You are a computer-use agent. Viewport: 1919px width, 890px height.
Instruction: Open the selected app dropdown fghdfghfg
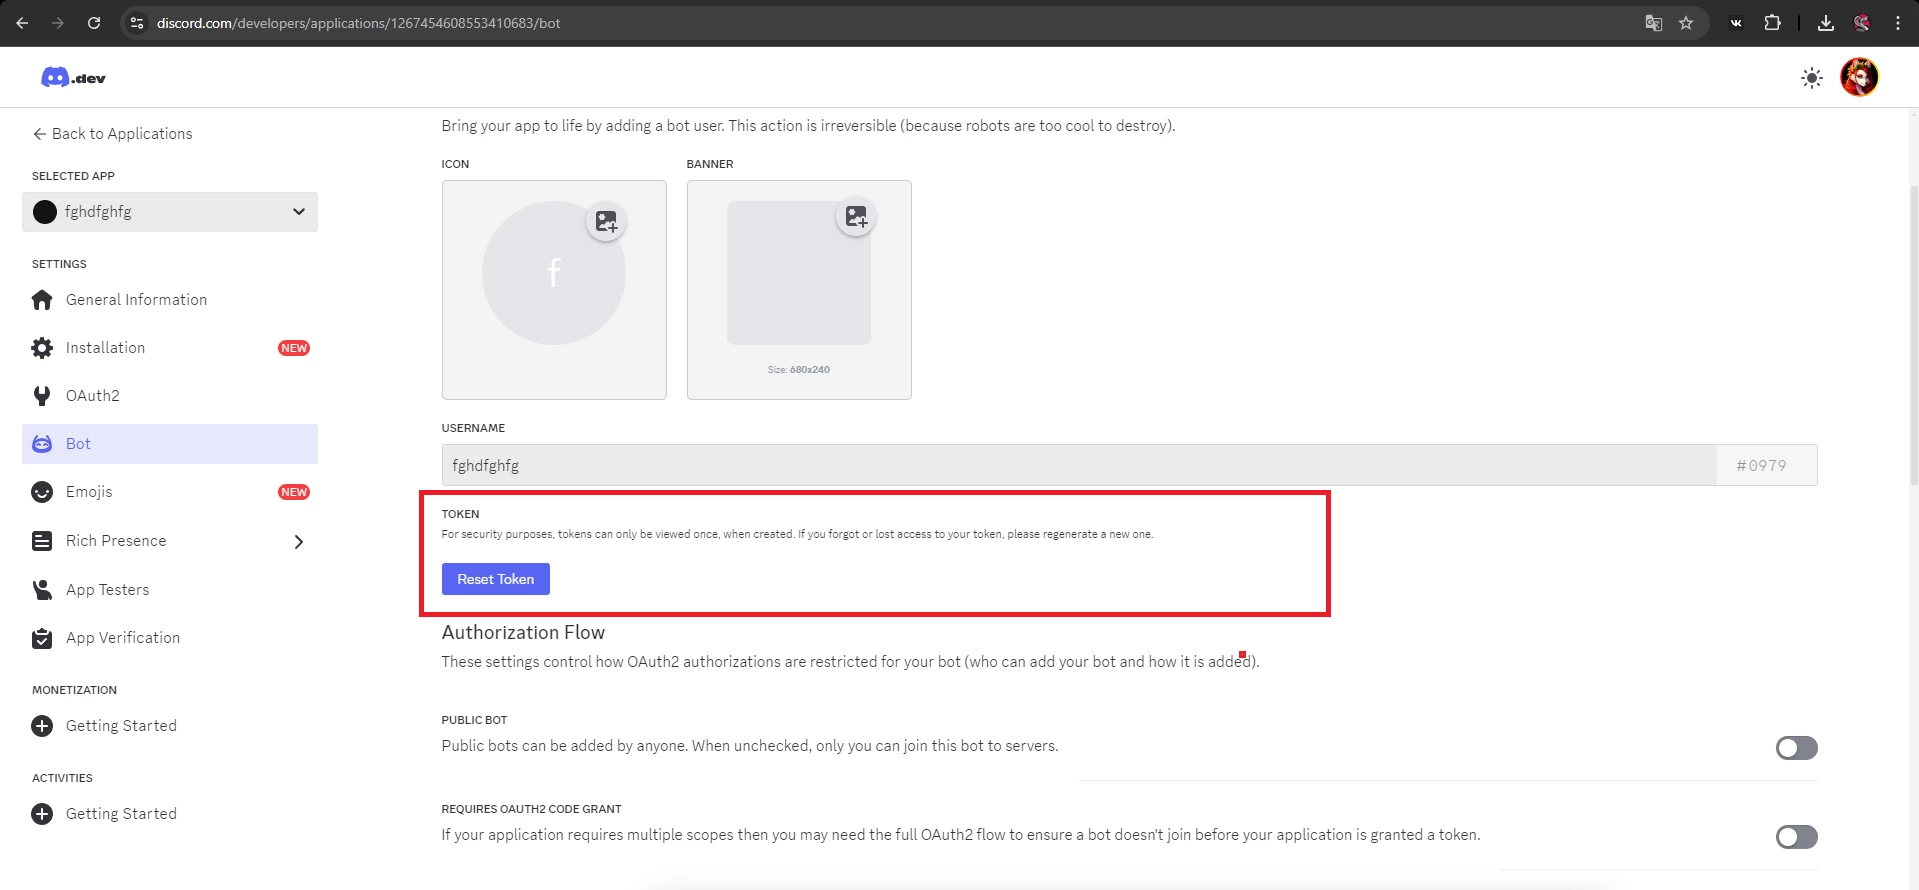(x=170, y=212)
